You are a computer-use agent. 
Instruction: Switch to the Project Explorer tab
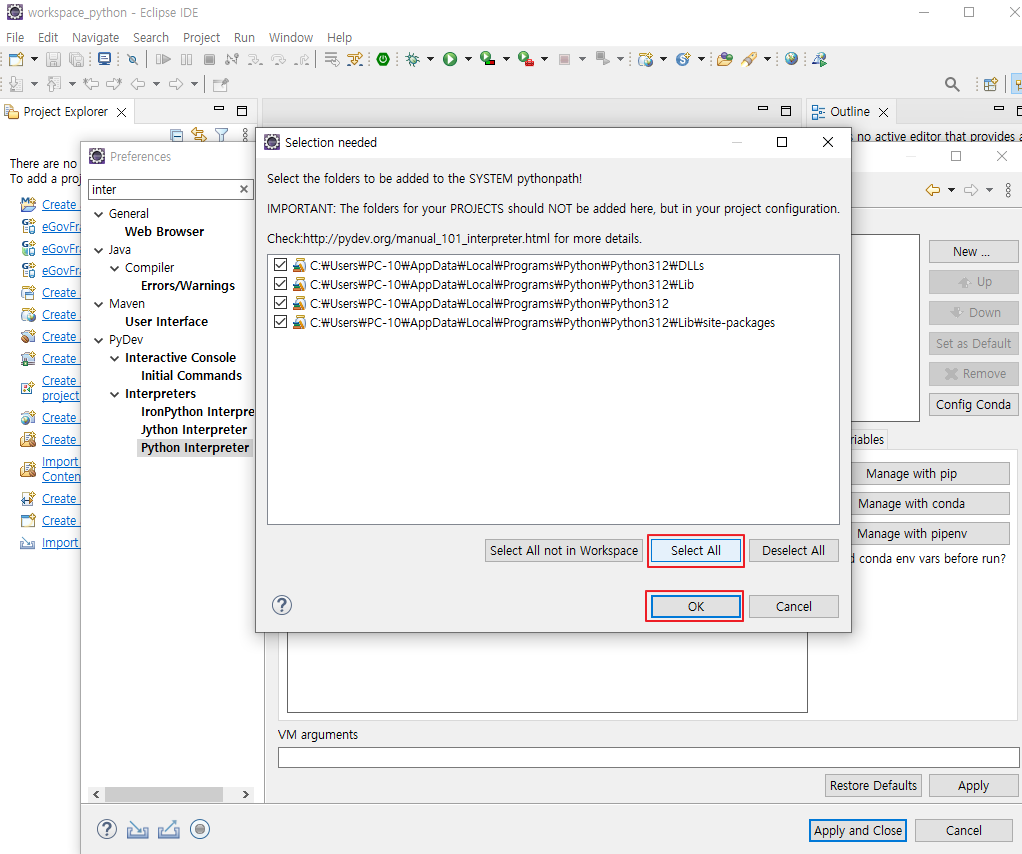(65, 111)
